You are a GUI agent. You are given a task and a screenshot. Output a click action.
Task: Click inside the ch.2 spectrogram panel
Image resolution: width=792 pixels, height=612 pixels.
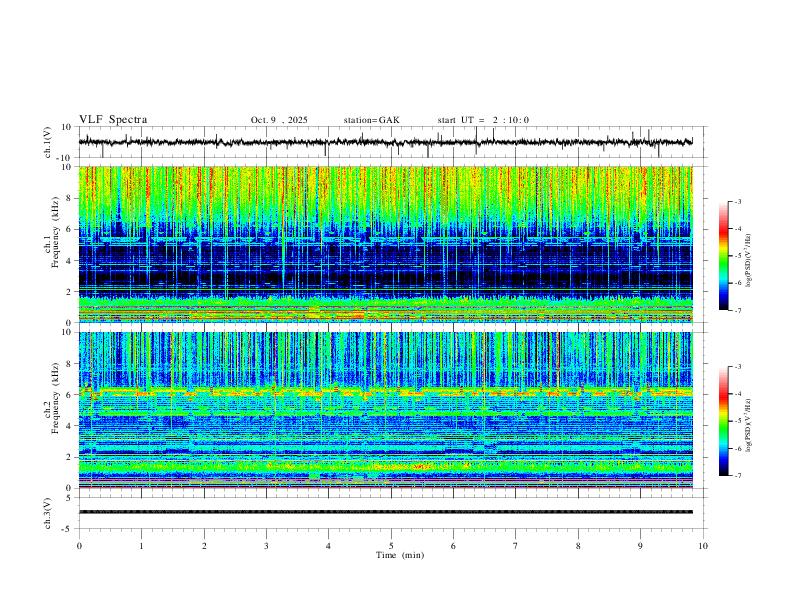[x=385, y=410]
